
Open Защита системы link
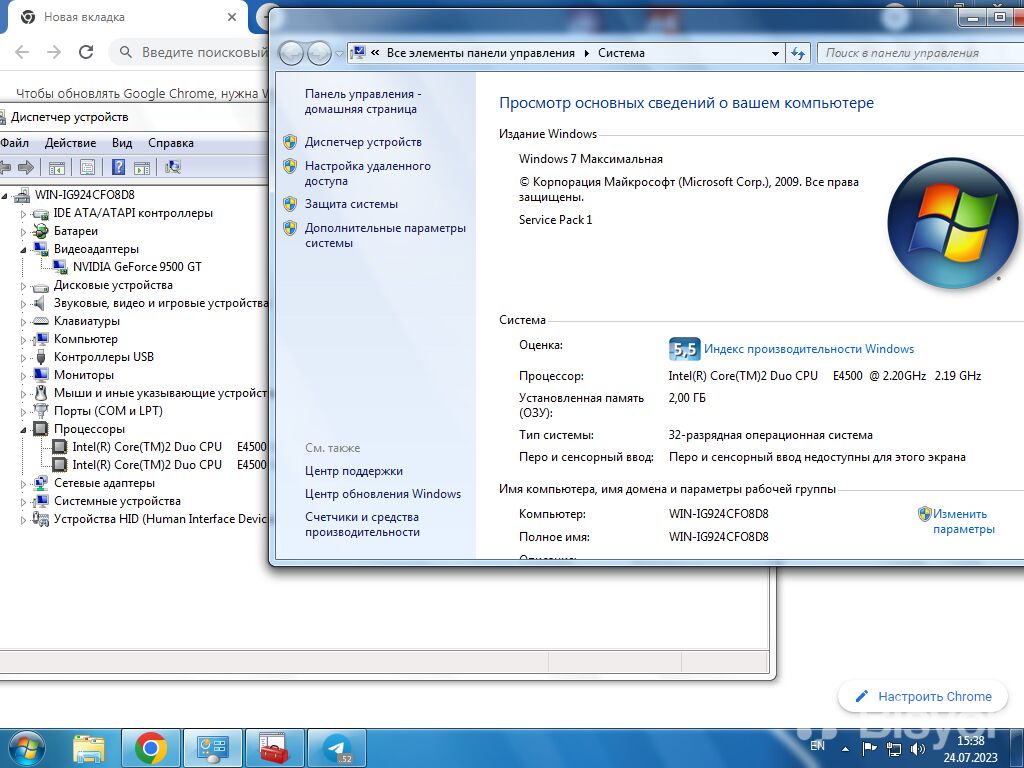click(351, 204)
